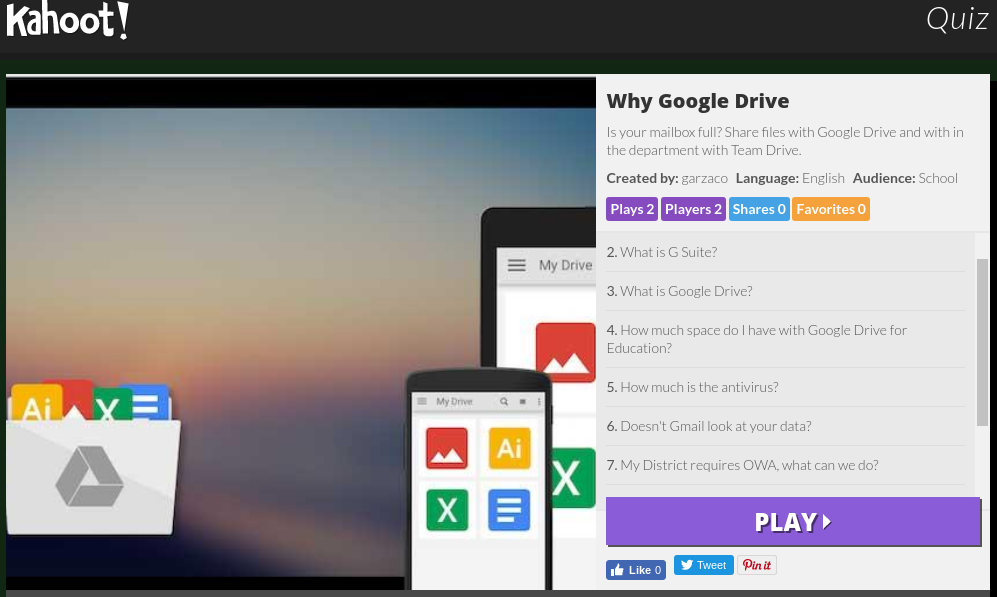
Task: Select question 4 about Google Drive space
Action: pos(785,339)
